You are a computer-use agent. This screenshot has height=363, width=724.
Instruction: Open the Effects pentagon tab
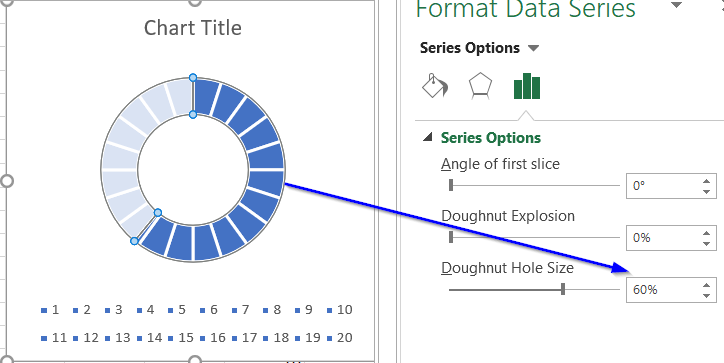(480, 86)
